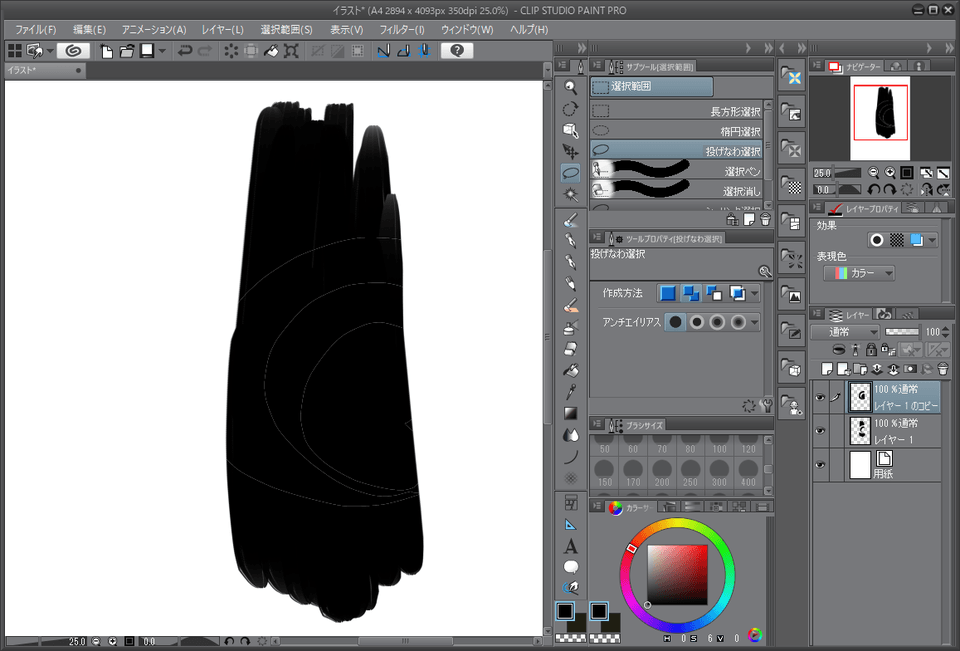
Task: Open the 通常 blending mode dropdown
Action: [845, 331]
